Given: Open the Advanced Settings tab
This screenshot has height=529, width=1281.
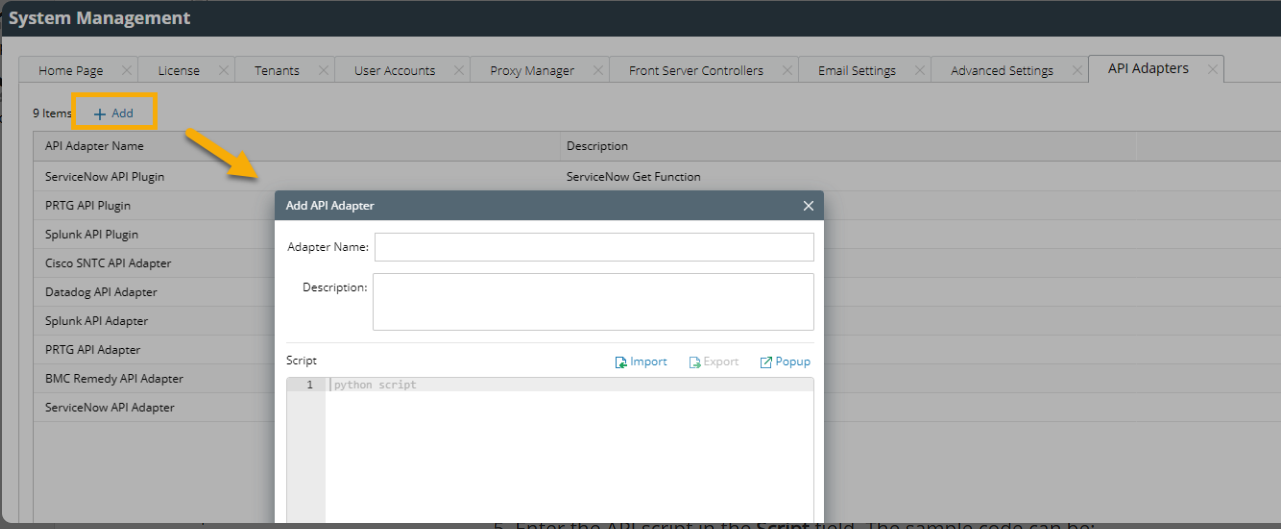Looking at the screenshot, I should pyautogui.click(x=1002, y=71).
